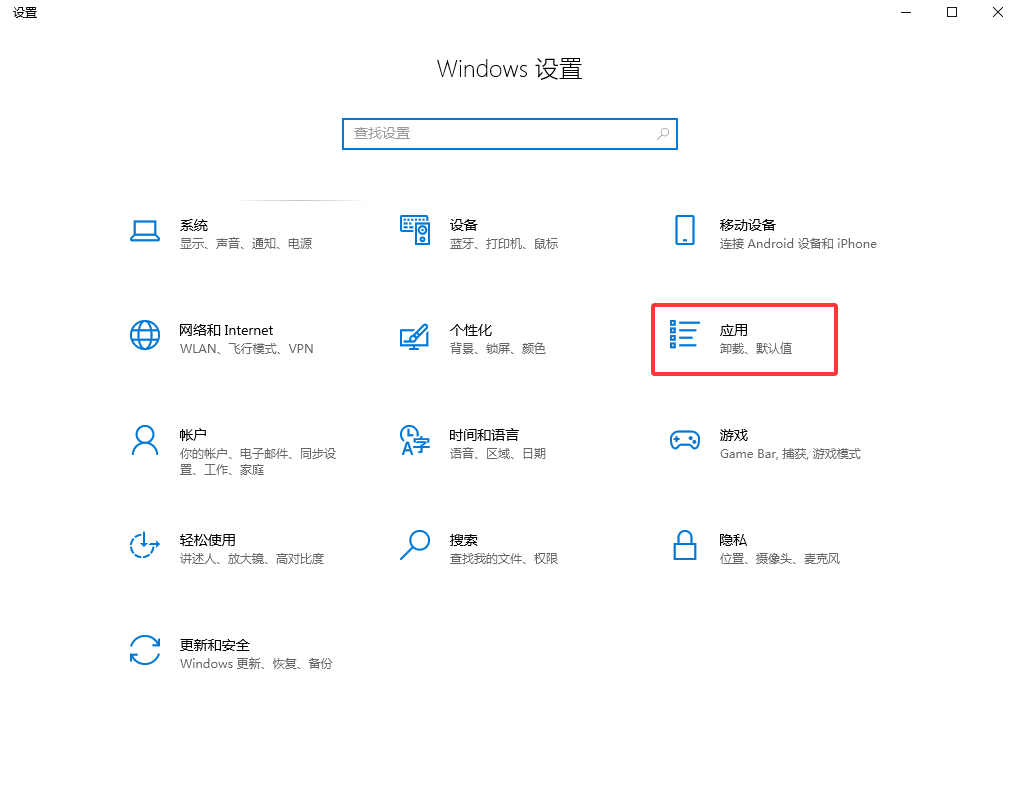The width and height of the screenshot is (1019, 793).
Task: Select the 隐私 category title
Action: (x=733, y=540)
